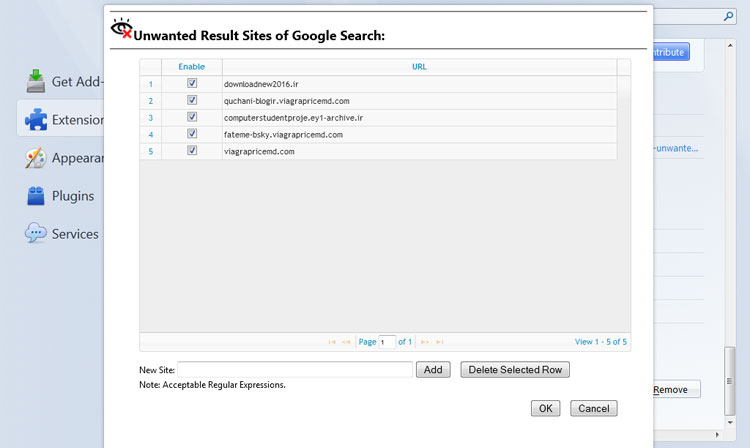Click row number 2 cell
This screenshot has width=750, height=448.
pos(151,101)
